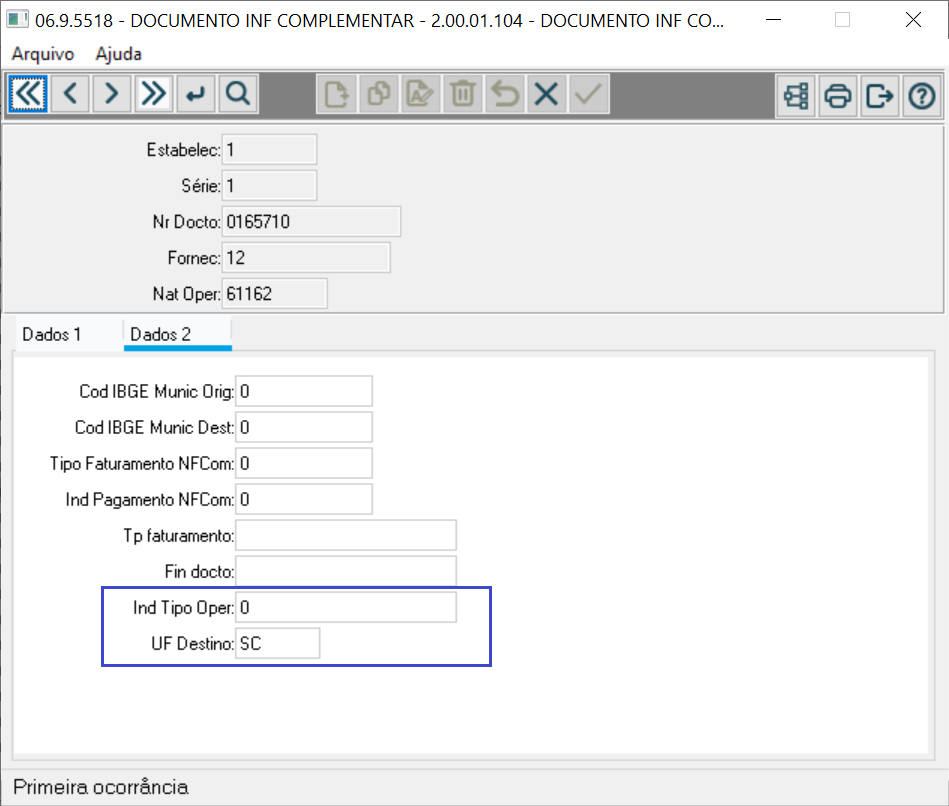Print the document with printer icon
The image size is (949, 806).
tap(838, 96)
